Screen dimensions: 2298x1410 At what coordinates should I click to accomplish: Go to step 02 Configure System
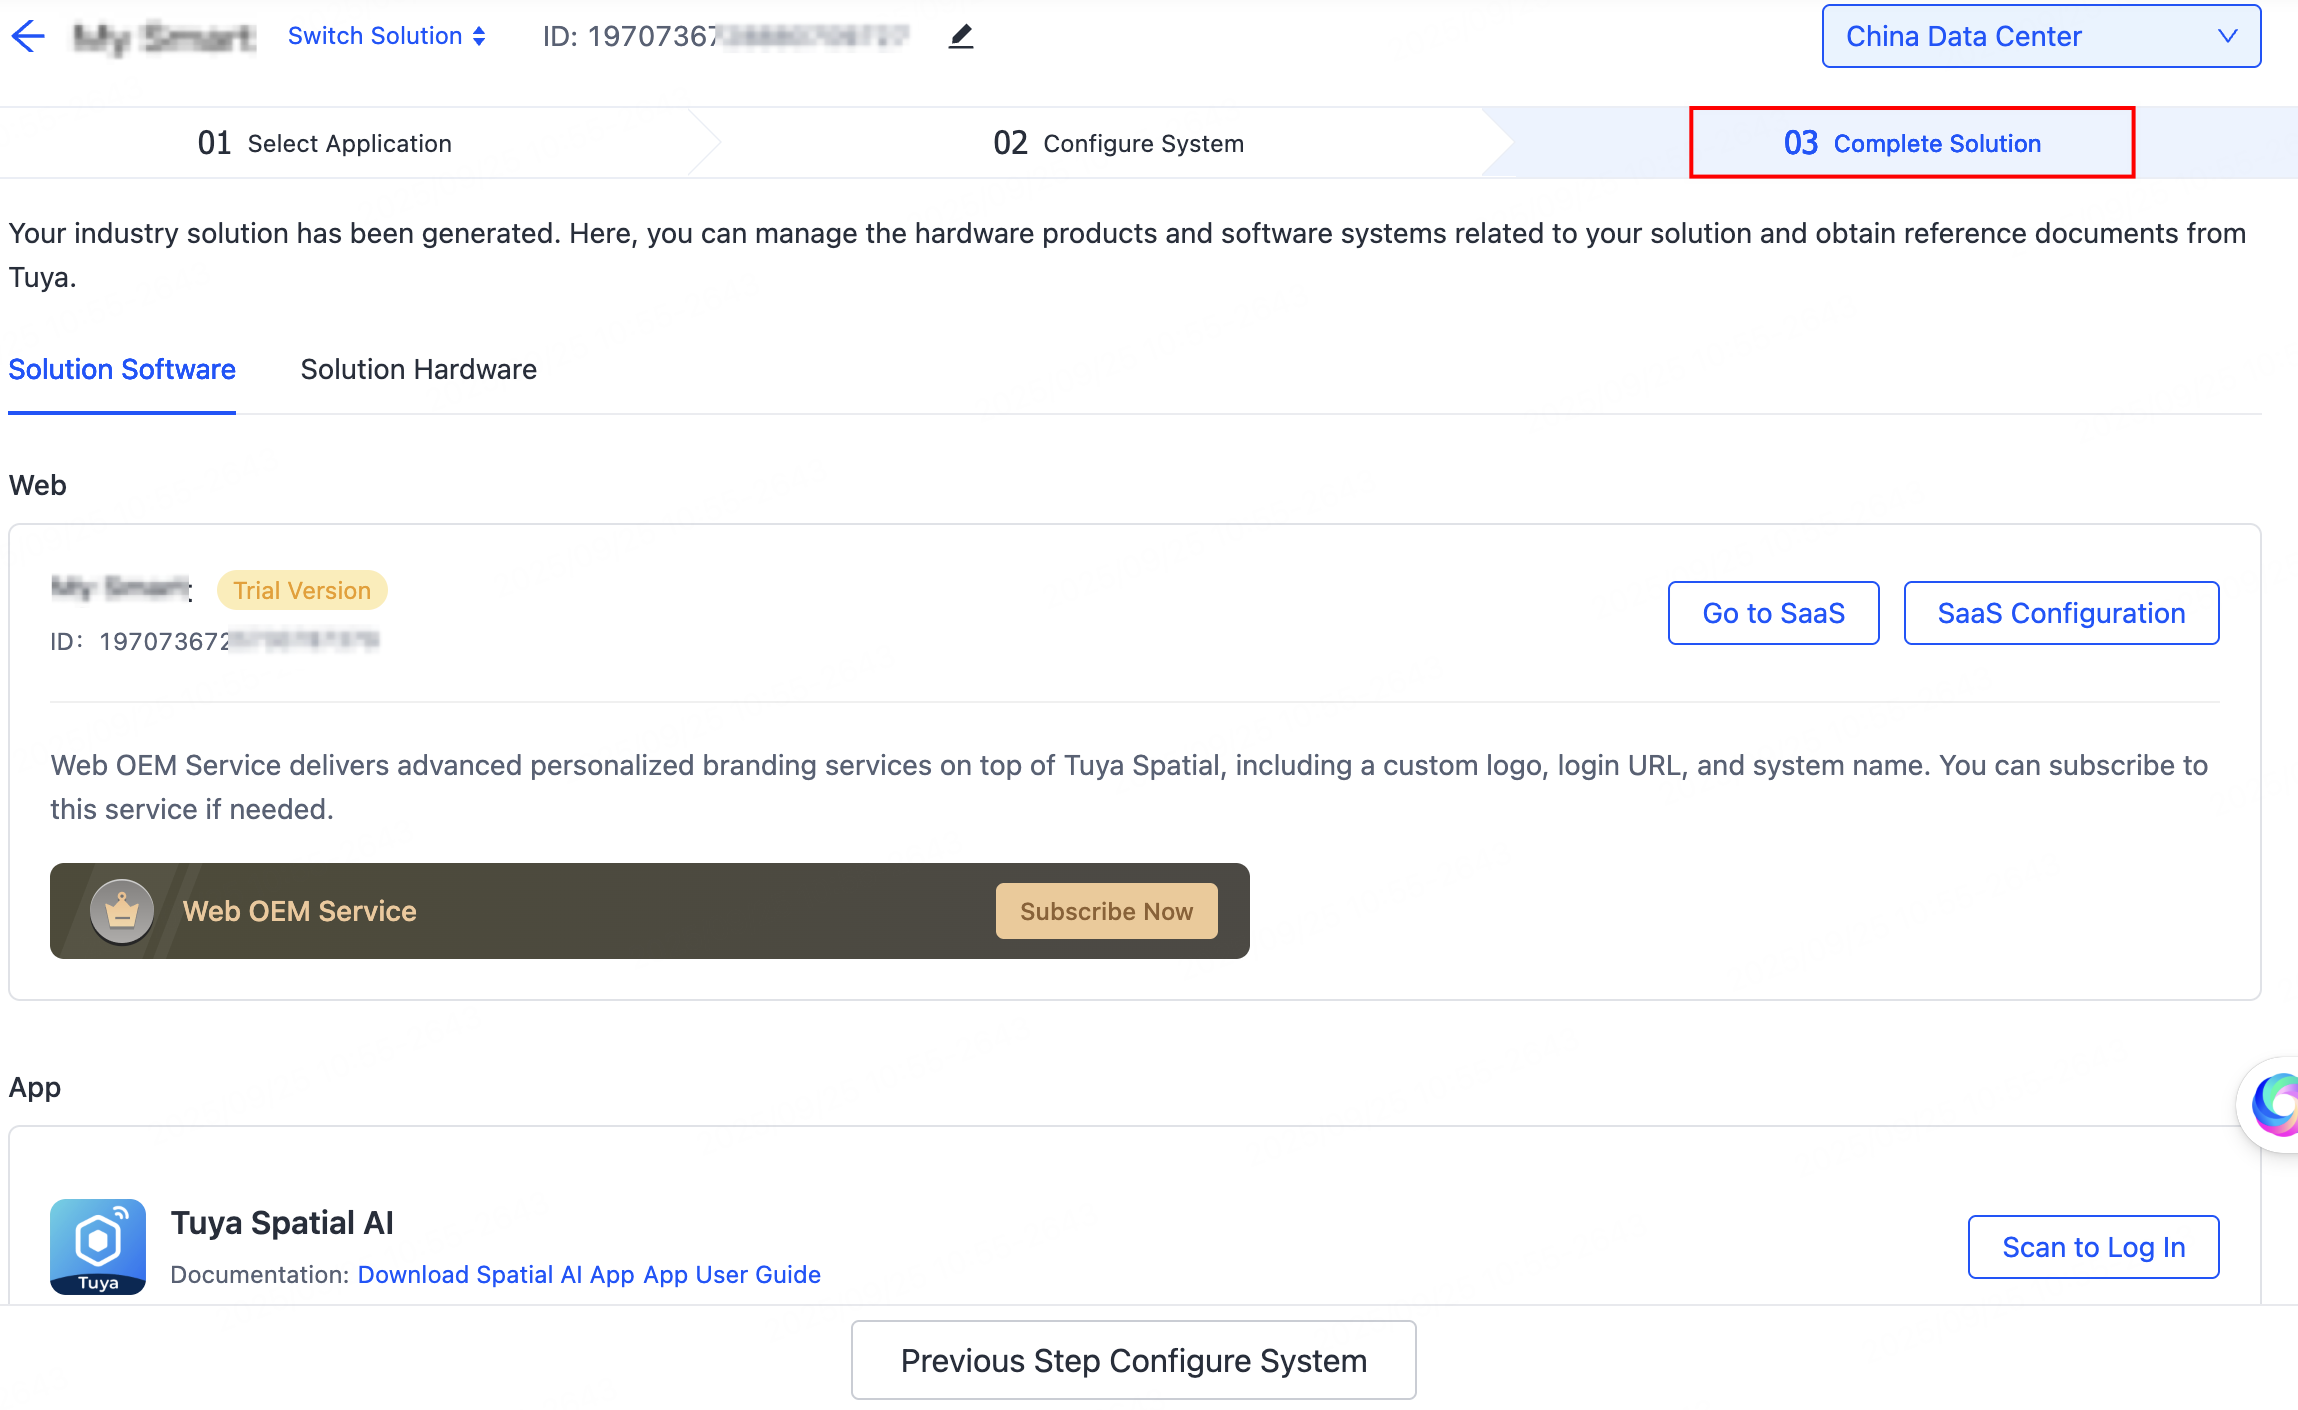[1118, 144]
